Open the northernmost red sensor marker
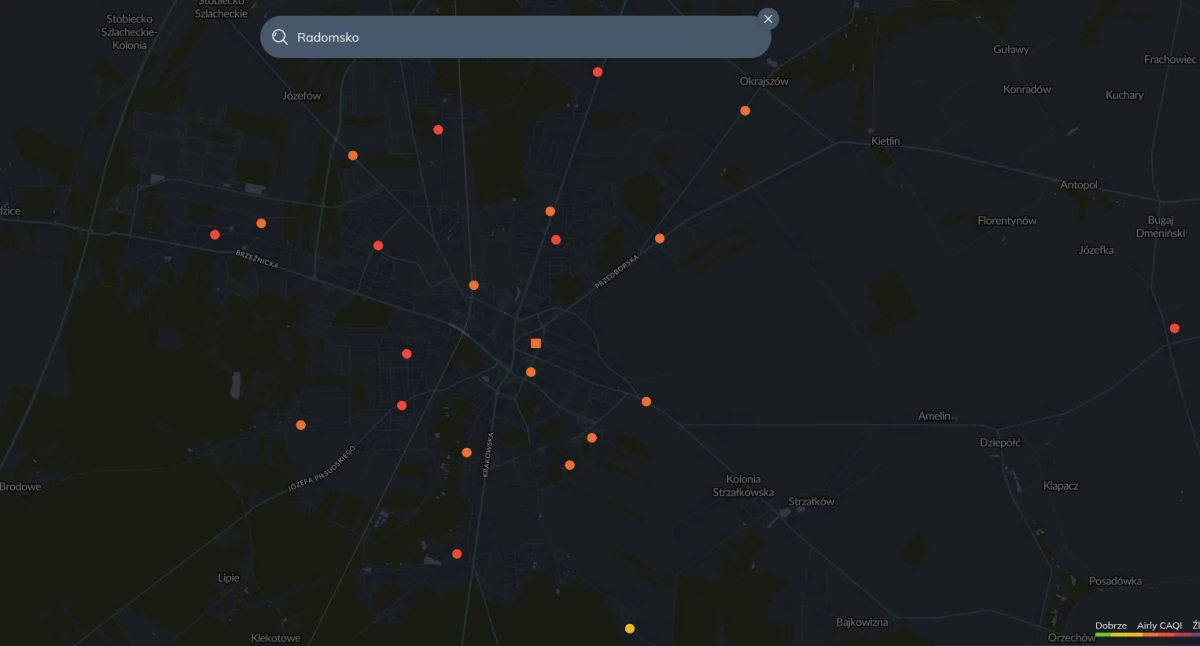 (x=598, y=72)
